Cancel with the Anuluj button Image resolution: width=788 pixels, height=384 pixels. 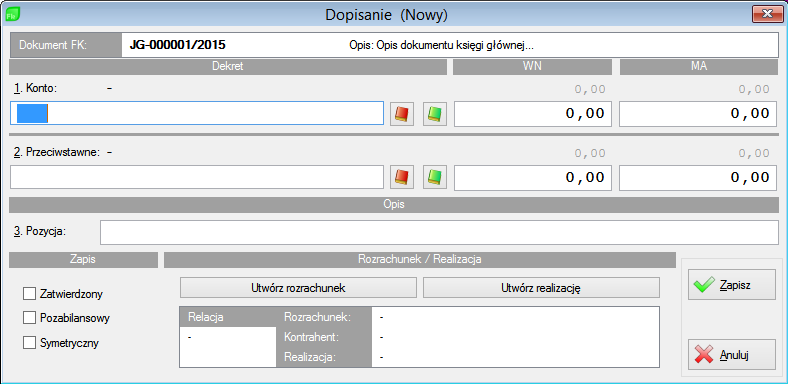point(732,355)
